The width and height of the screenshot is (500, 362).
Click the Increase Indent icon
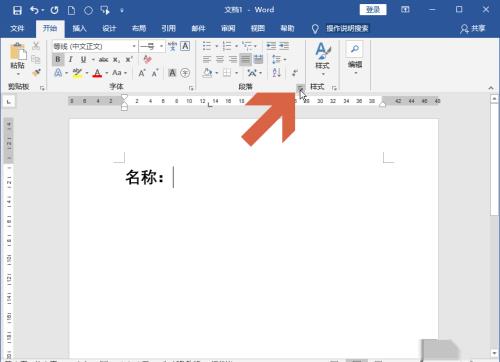(284, 46)
